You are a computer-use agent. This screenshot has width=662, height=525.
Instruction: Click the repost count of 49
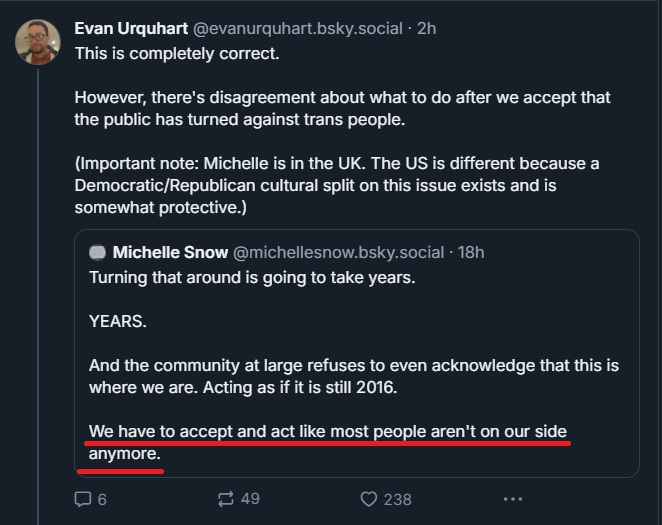pos(249,498)
